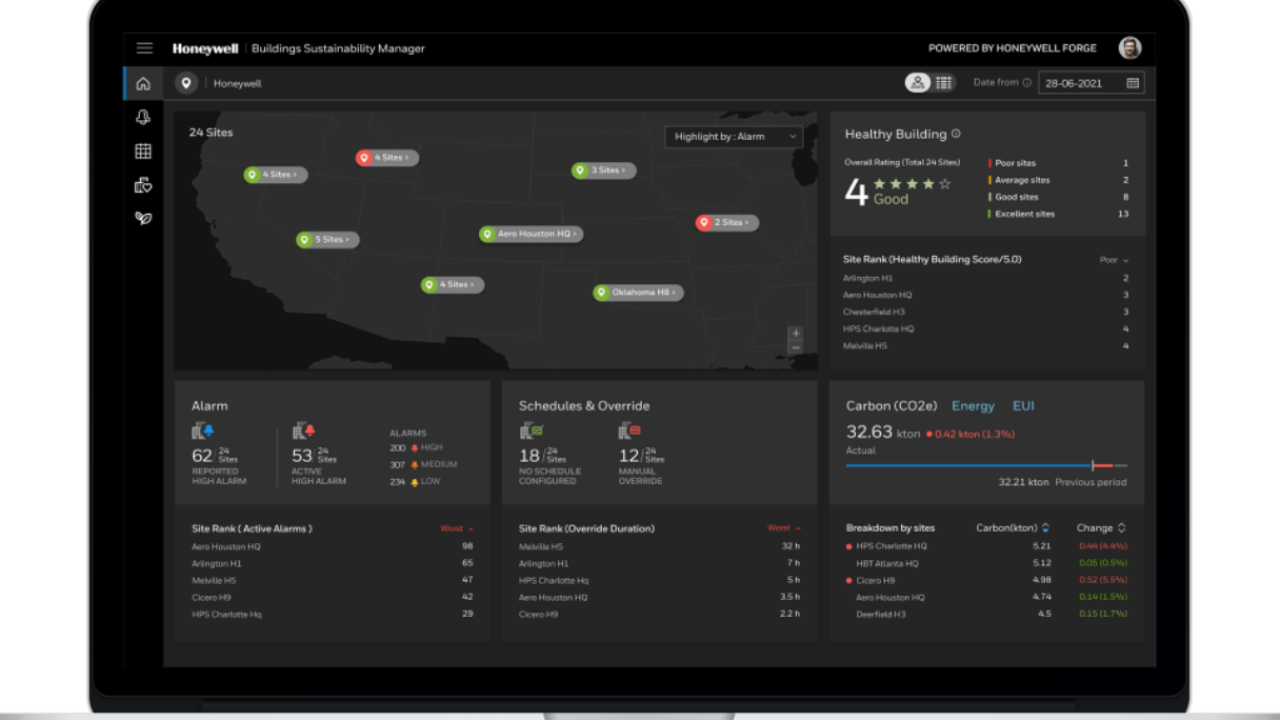
Task: Open Arlington H1 in Healthy Building rank
Action: (x=986, y=278)
